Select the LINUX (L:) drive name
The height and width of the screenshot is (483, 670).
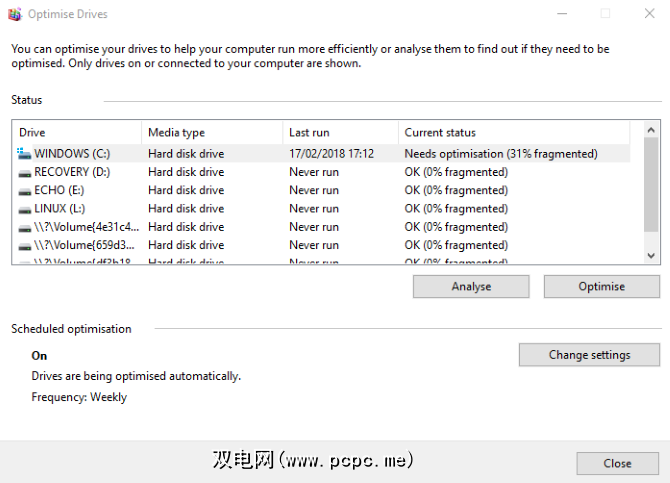[59, 209]
